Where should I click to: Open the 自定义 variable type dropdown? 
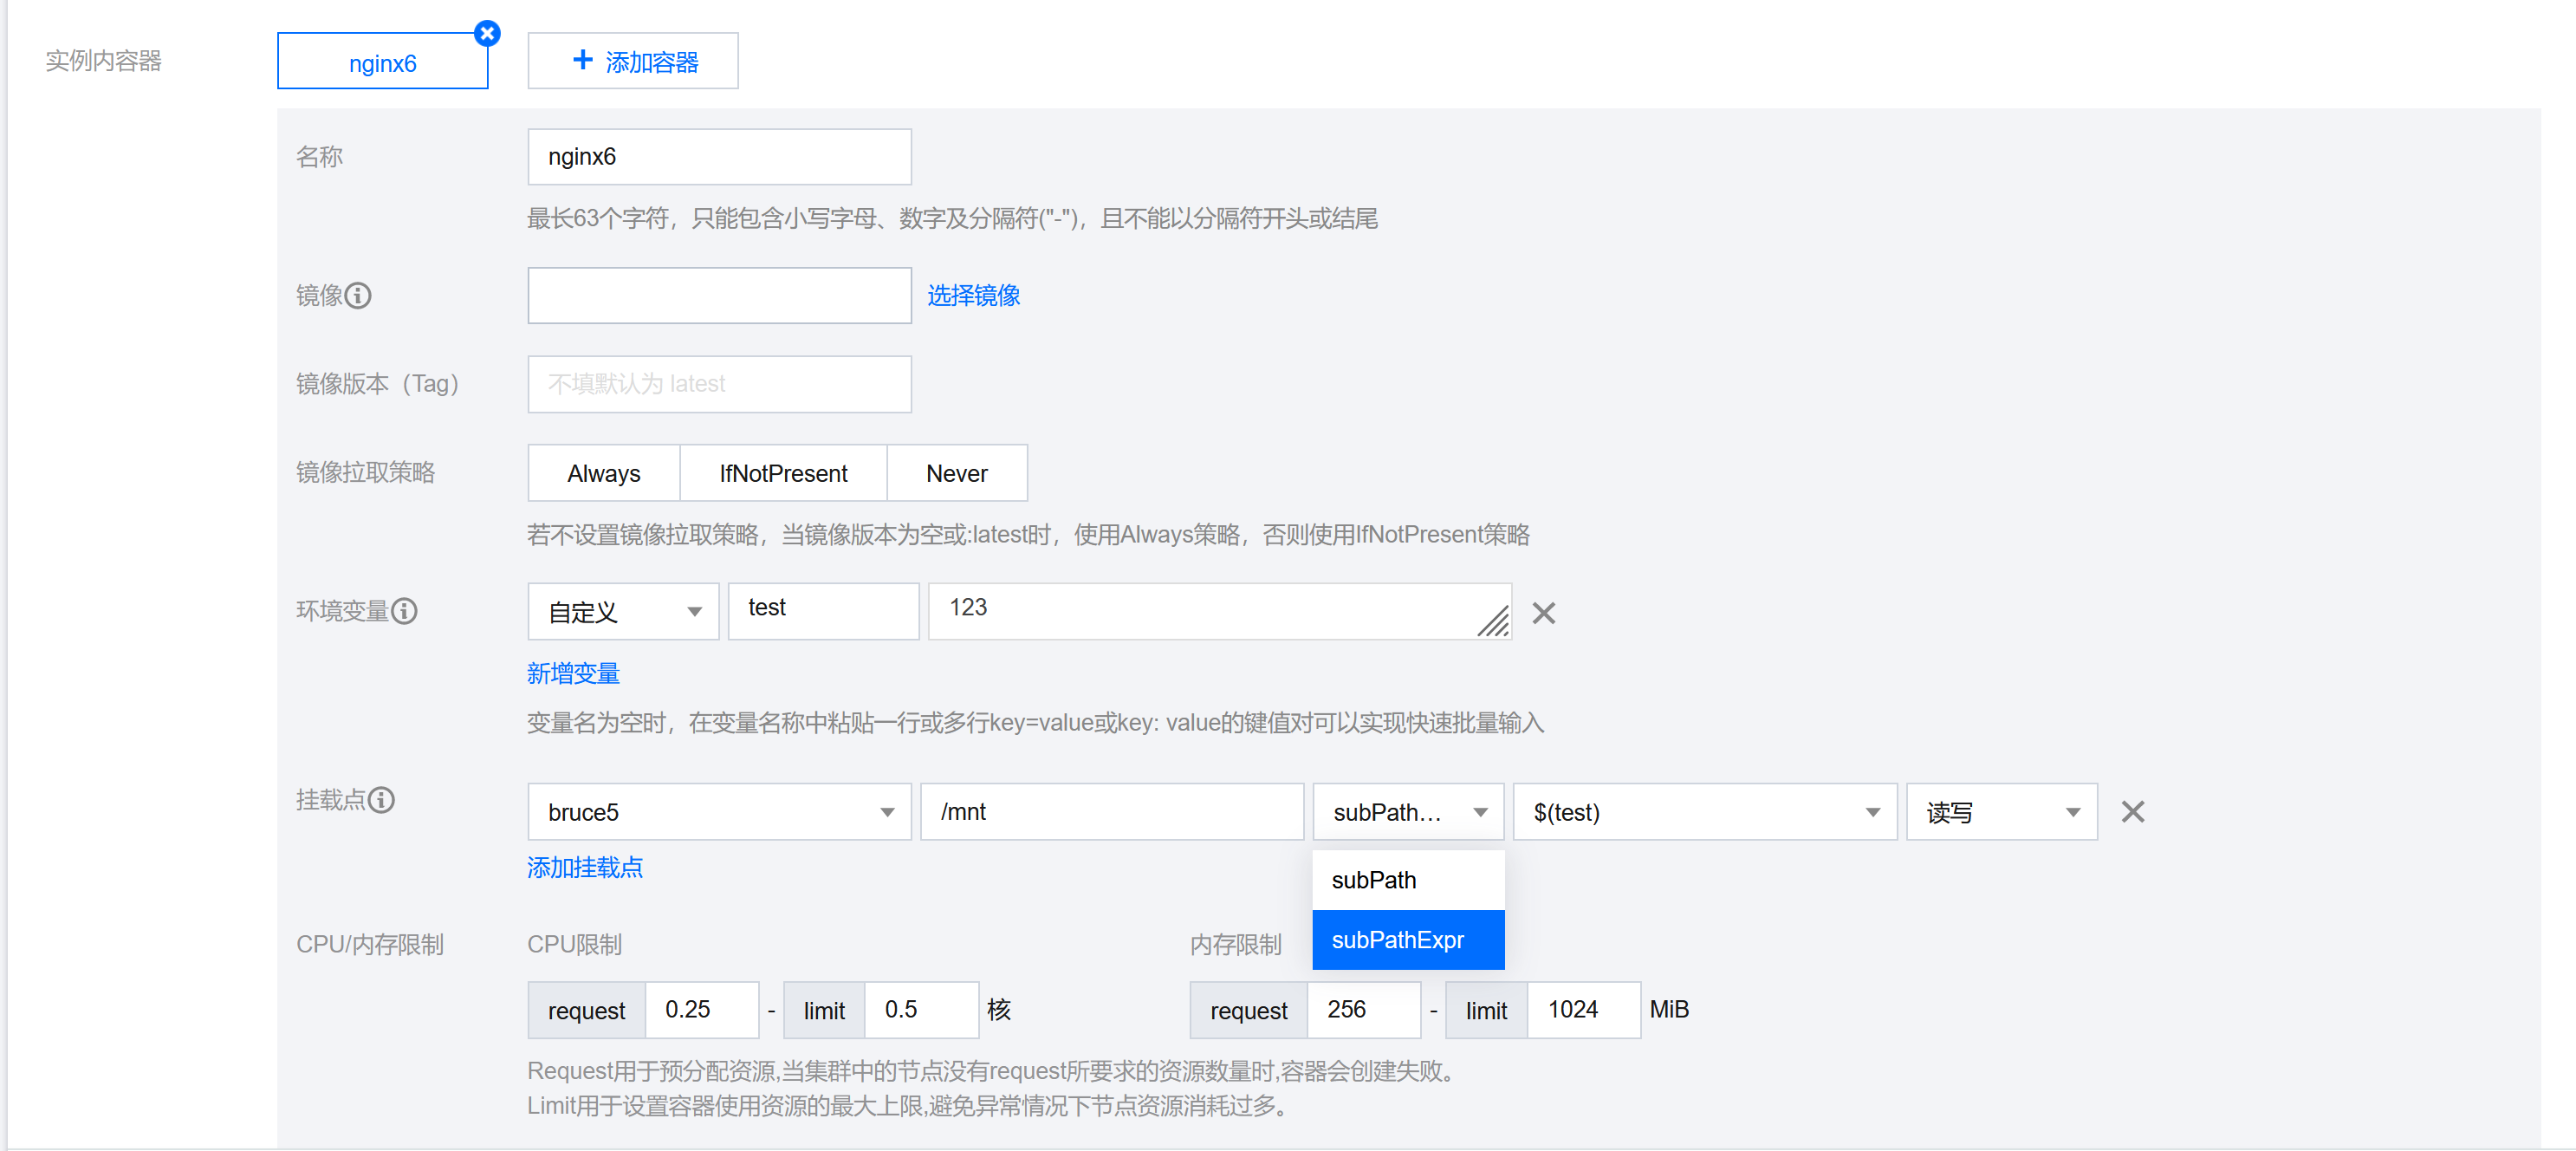623,612
